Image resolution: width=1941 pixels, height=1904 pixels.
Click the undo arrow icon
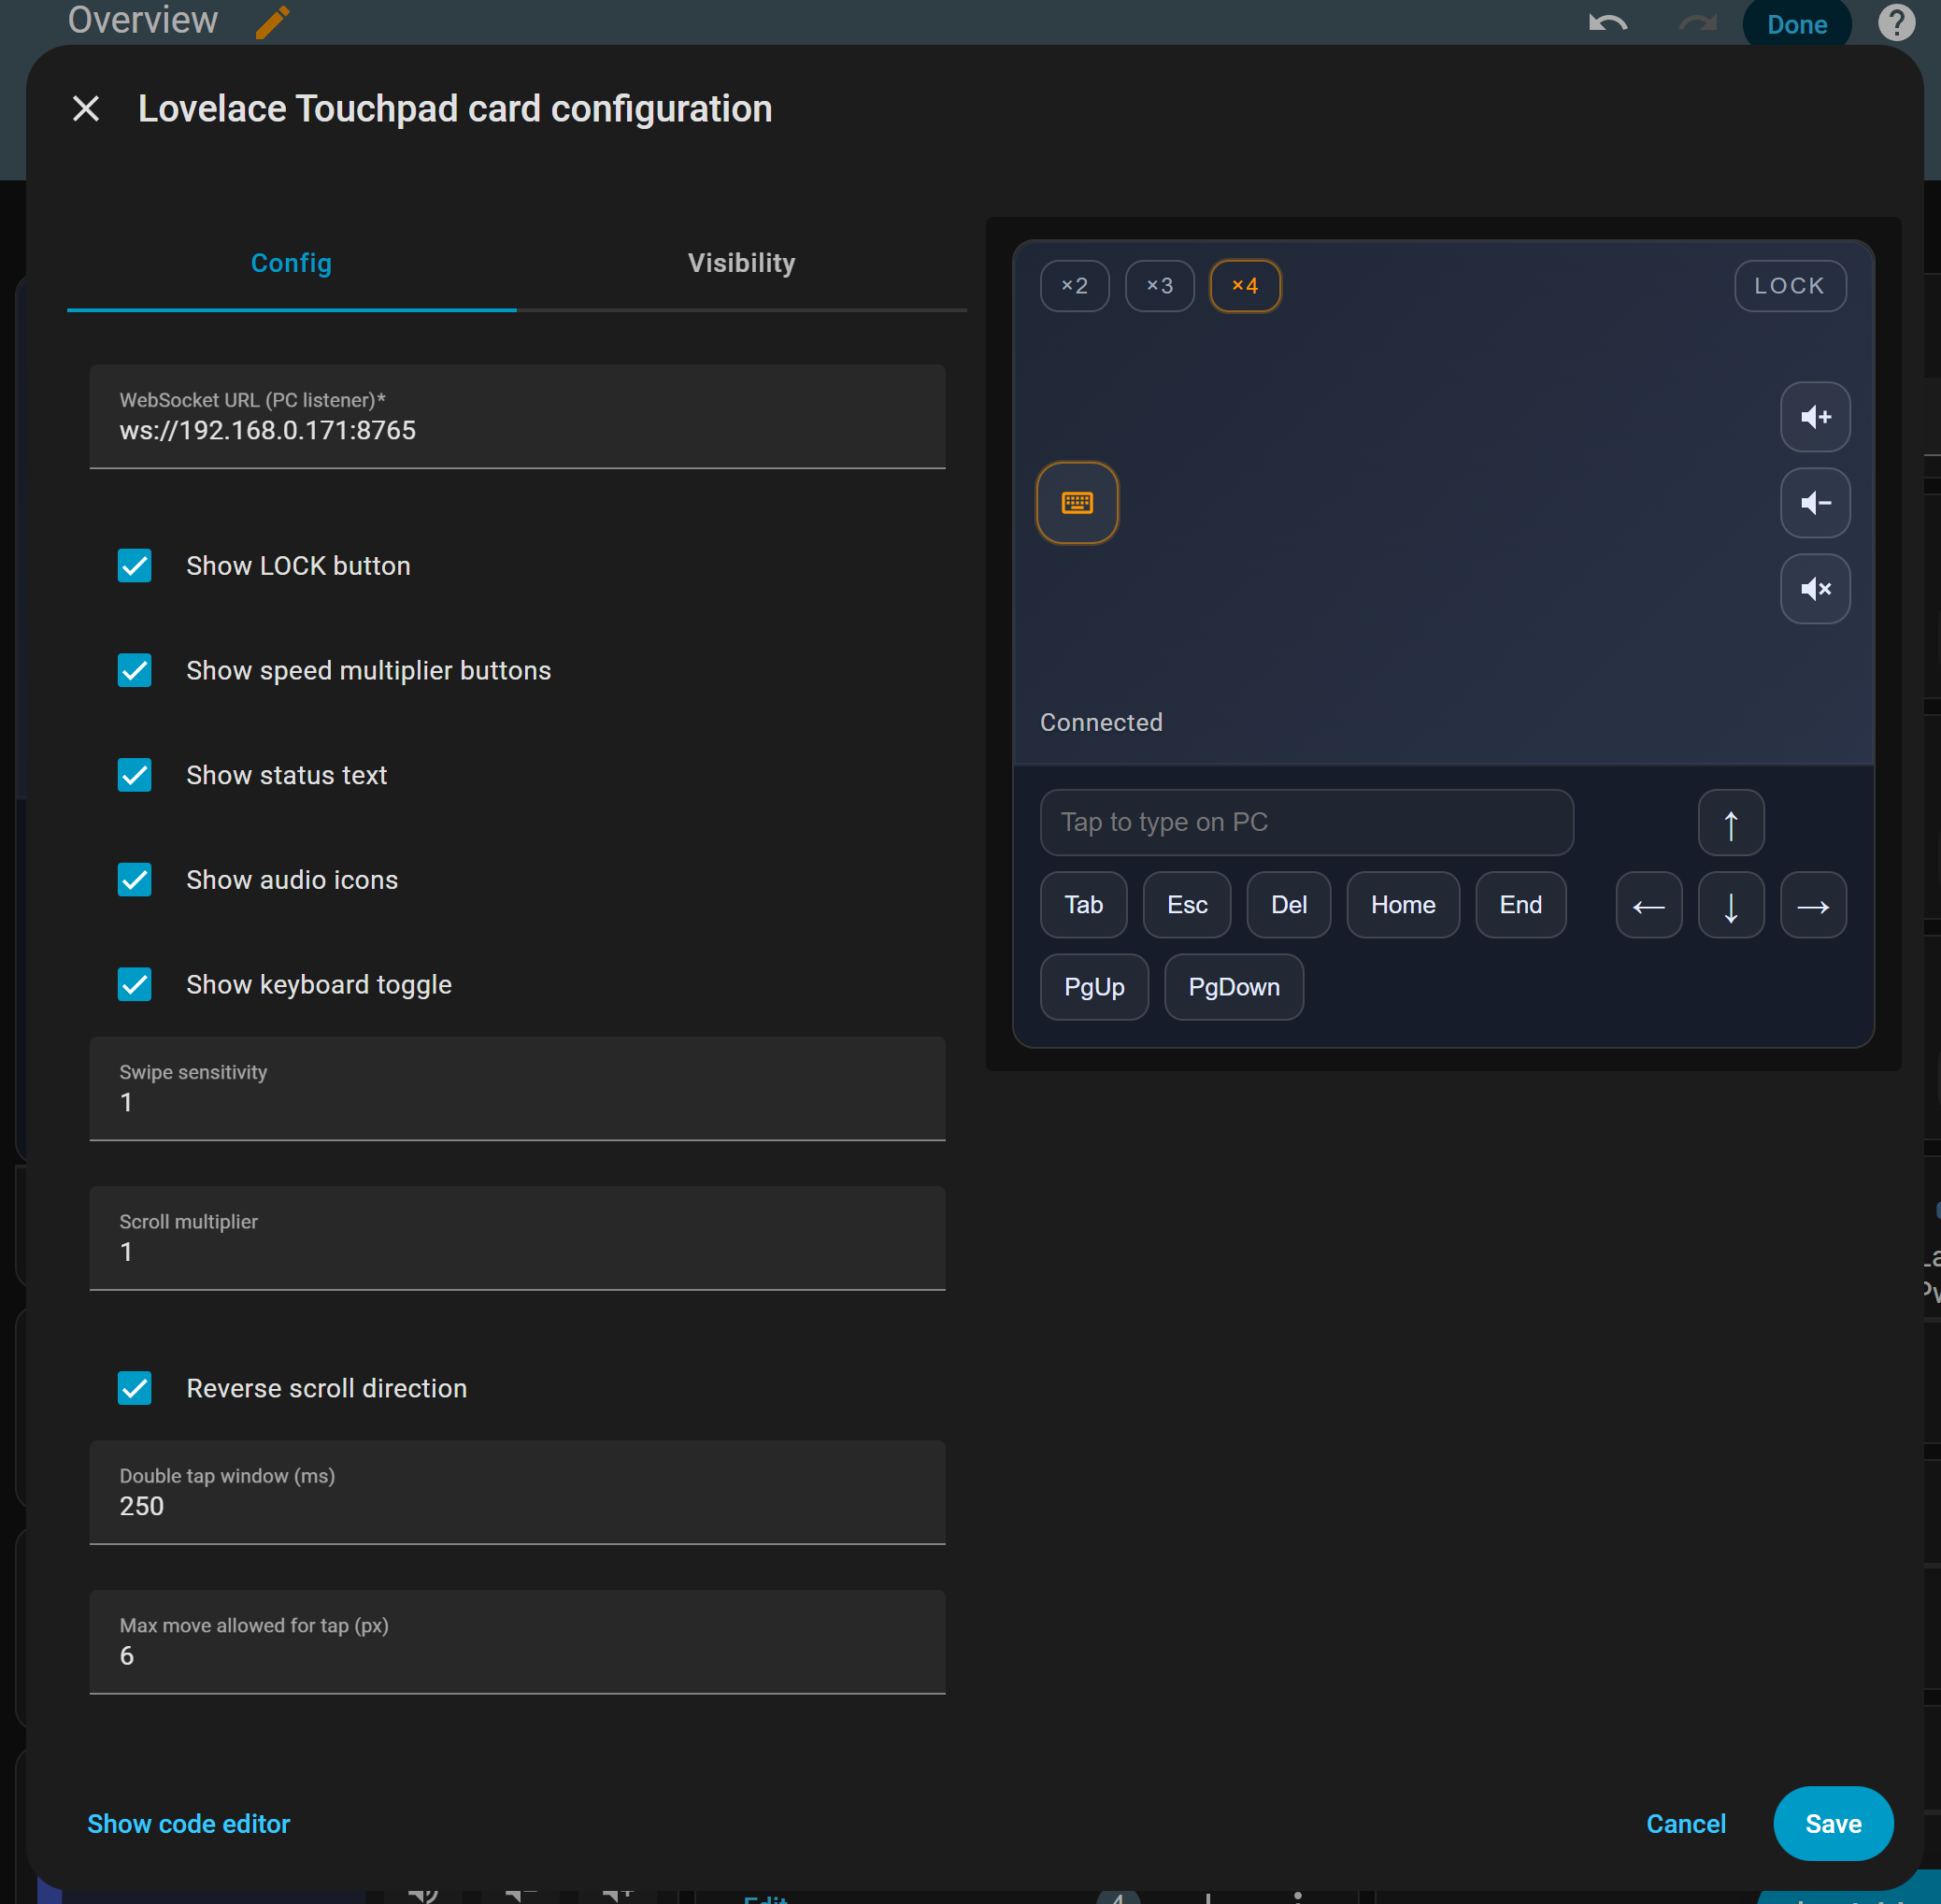coord(1607,24)
